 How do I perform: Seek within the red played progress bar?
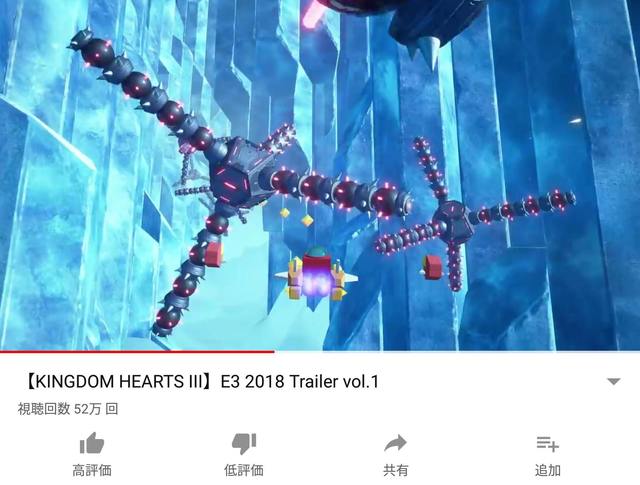point(137,351)
